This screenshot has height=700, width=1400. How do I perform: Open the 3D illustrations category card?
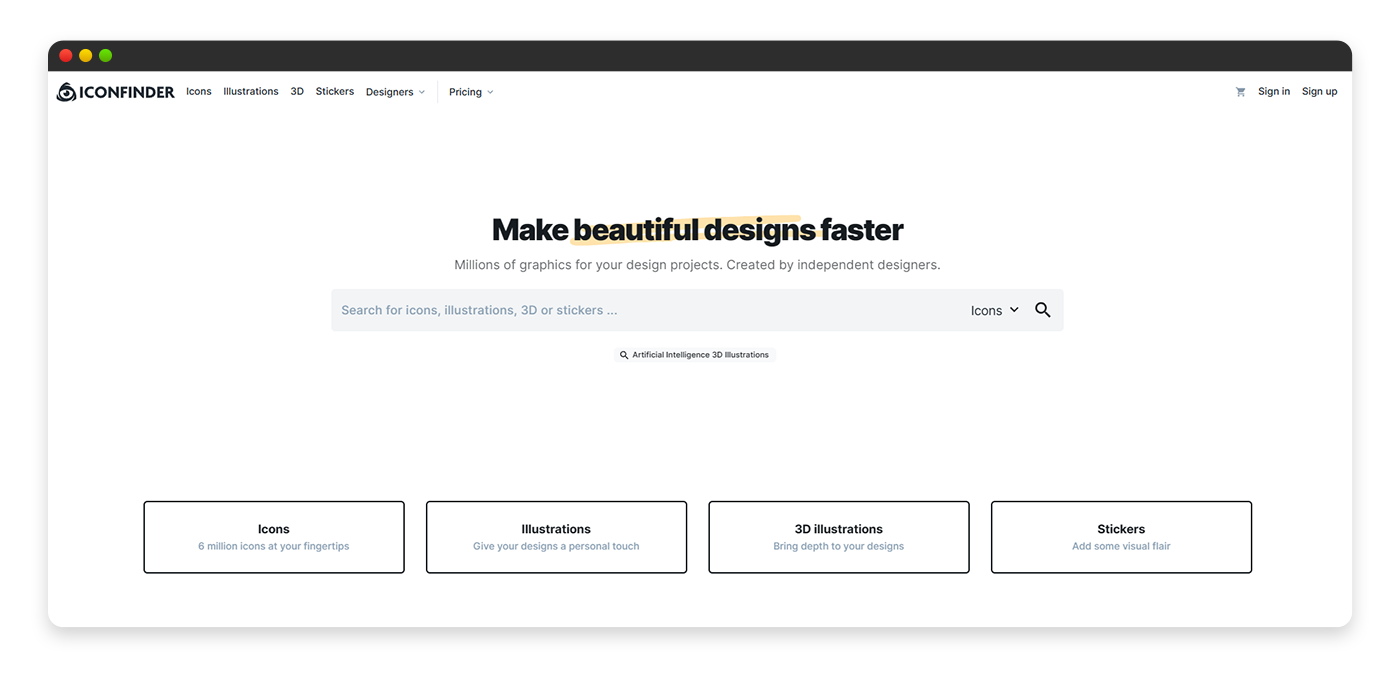(x=839, y=537)
